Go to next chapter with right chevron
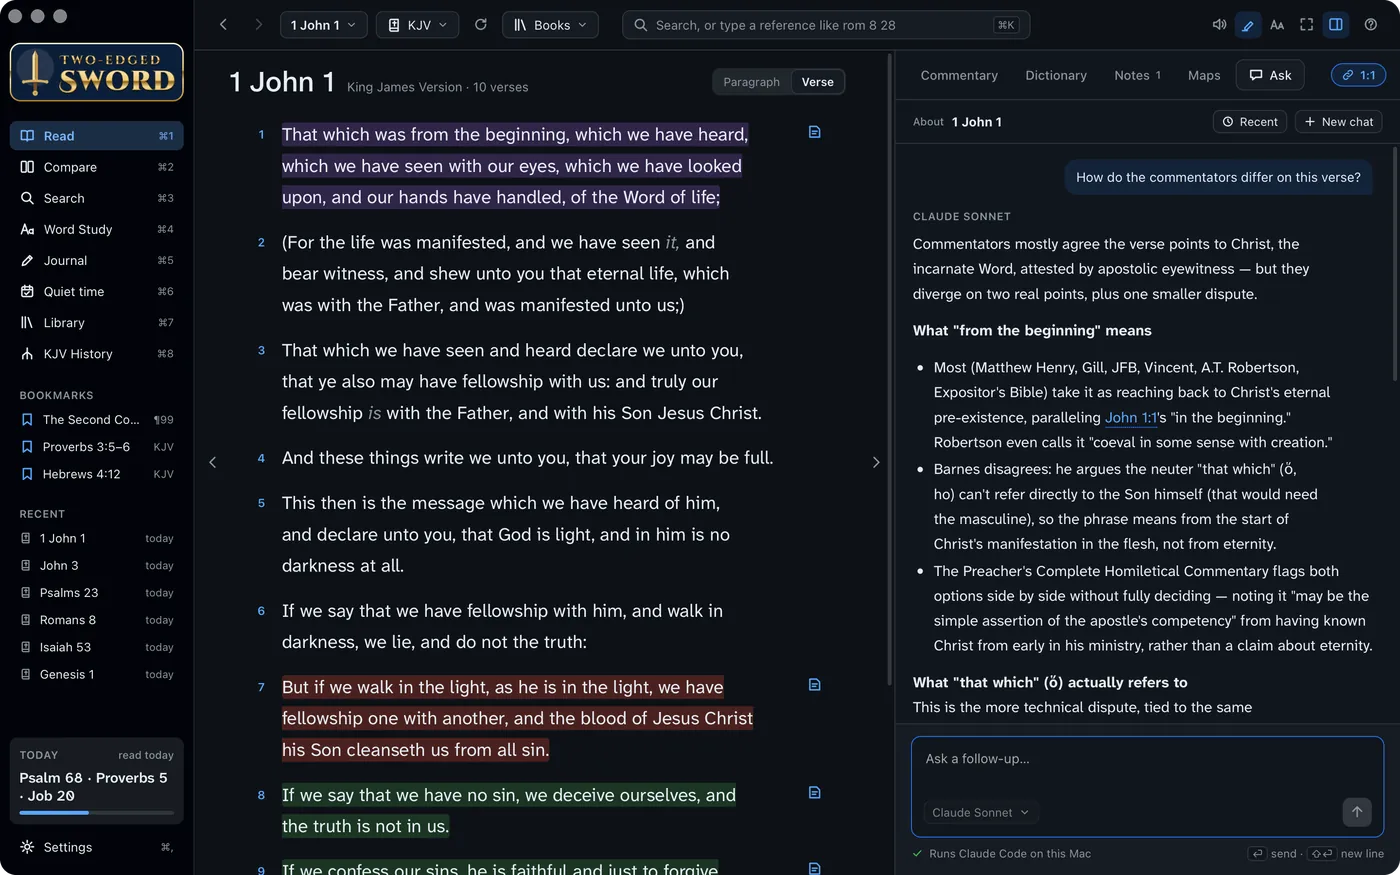 pos(876,462)
